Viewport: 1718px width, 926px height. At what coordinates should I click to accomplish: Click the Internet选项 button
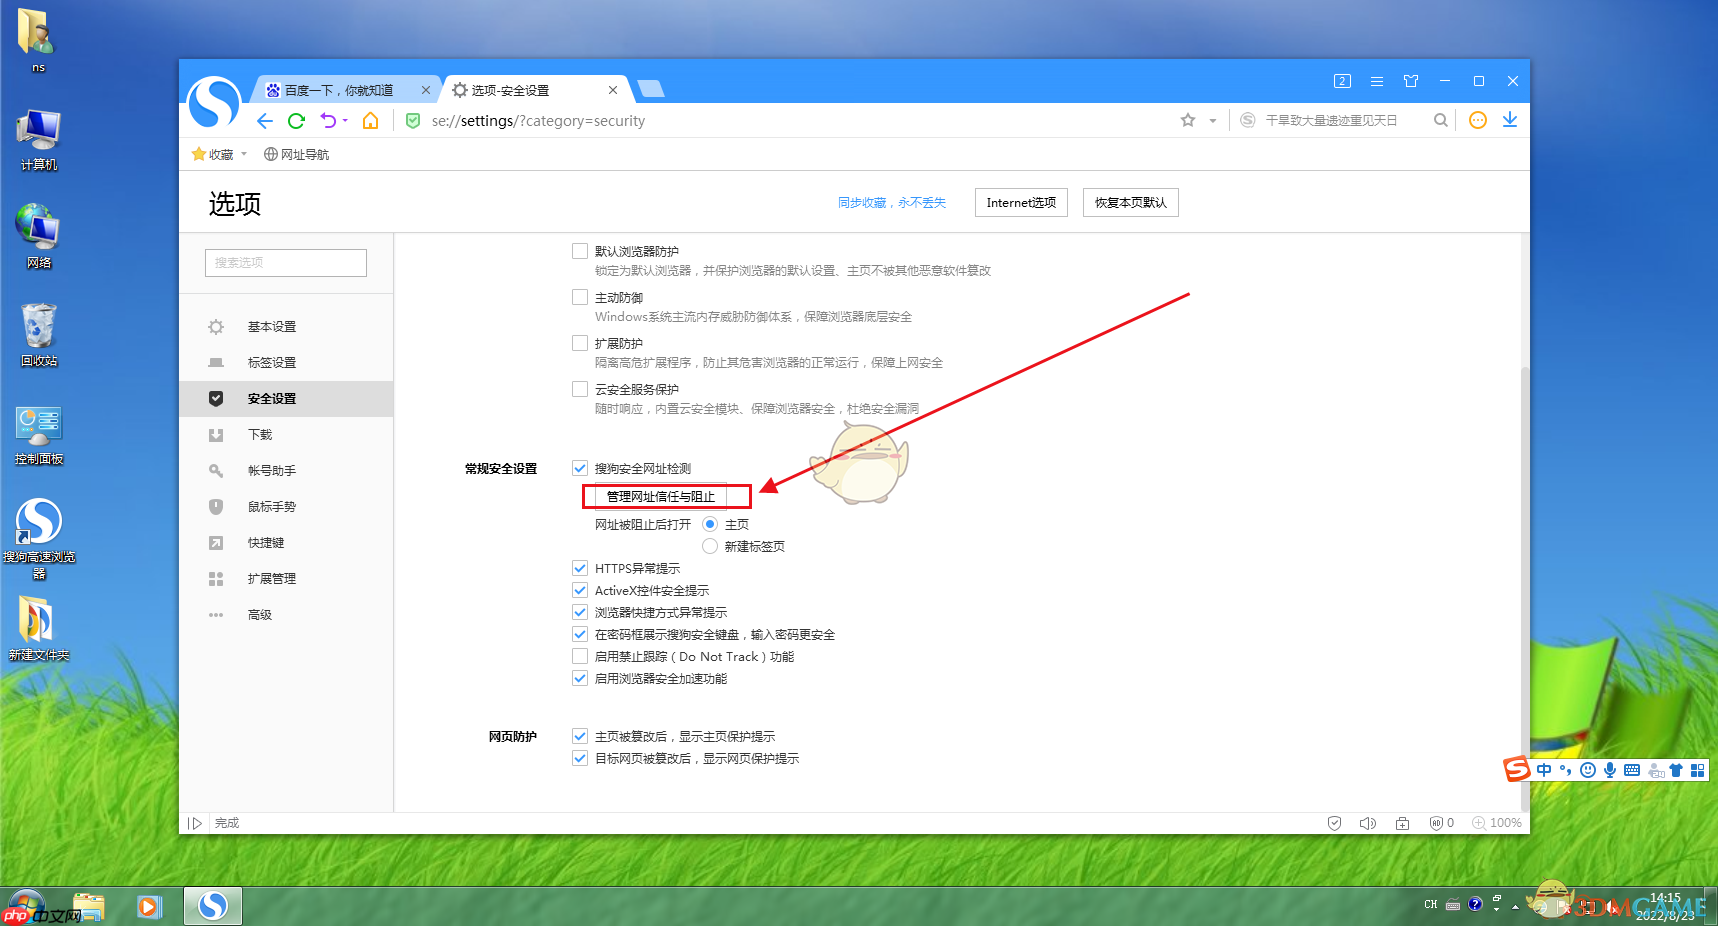pos(1020,202)
